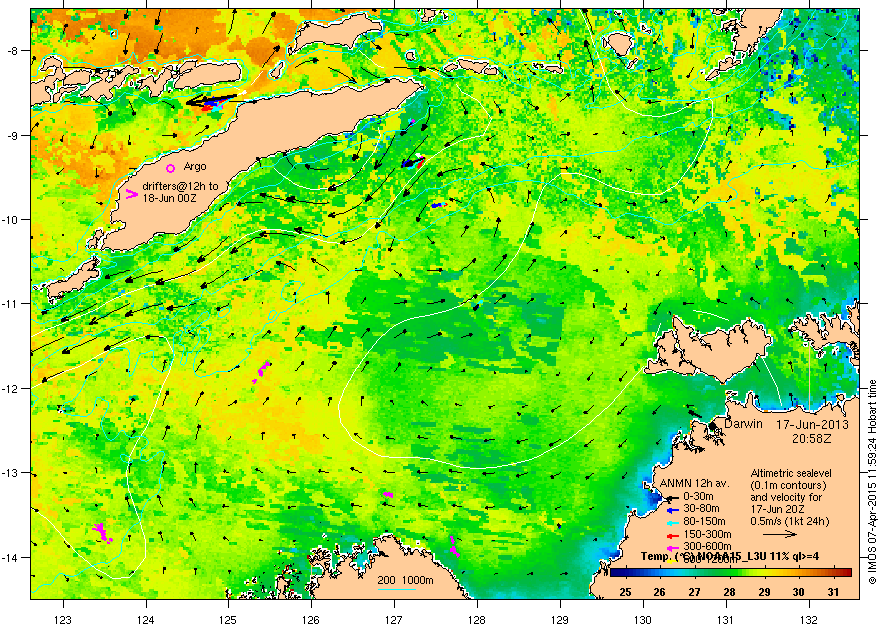
Task: Click the '150-300m' depth label
Action: coord(707,535)
